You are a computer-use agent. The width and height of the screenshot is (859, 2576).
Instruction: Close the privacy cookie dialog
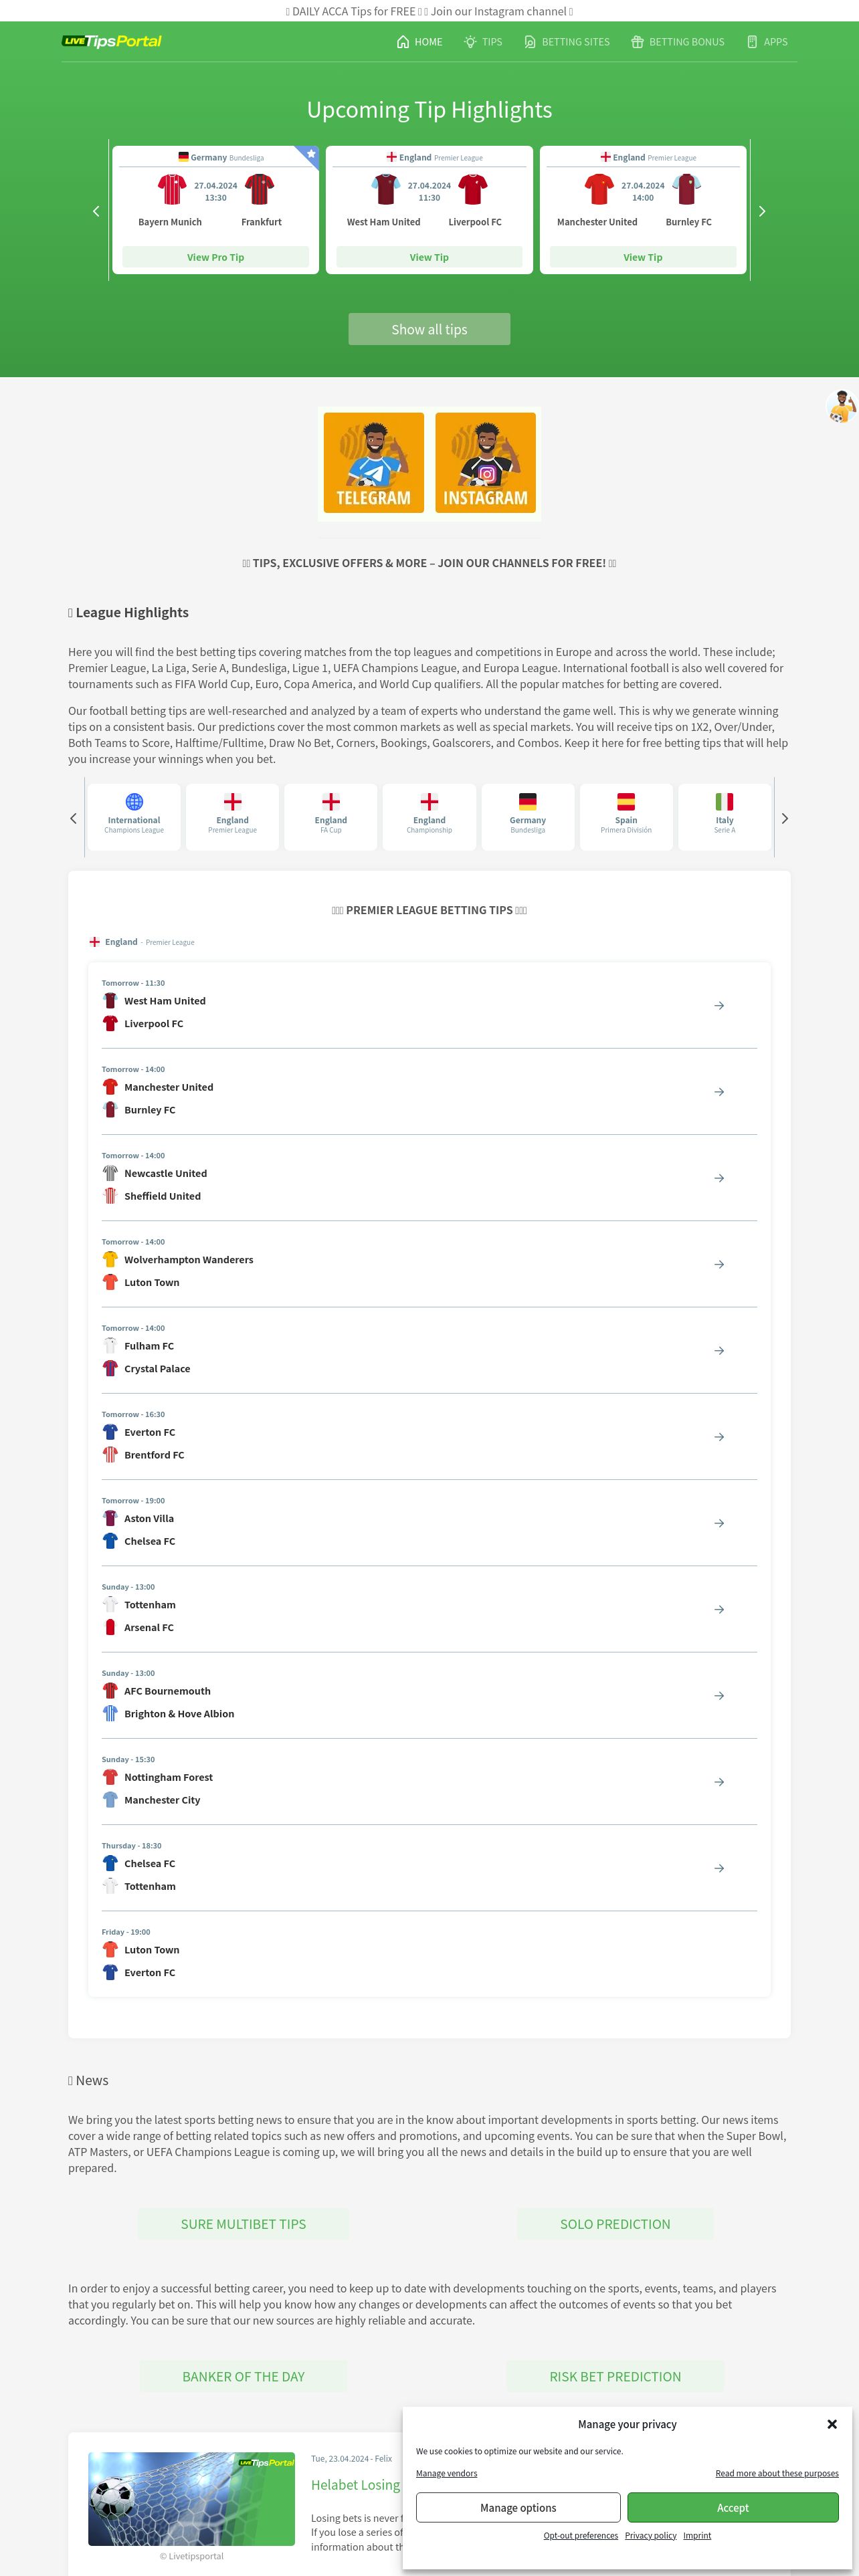pyautogui.click(x=832, y=2424)
